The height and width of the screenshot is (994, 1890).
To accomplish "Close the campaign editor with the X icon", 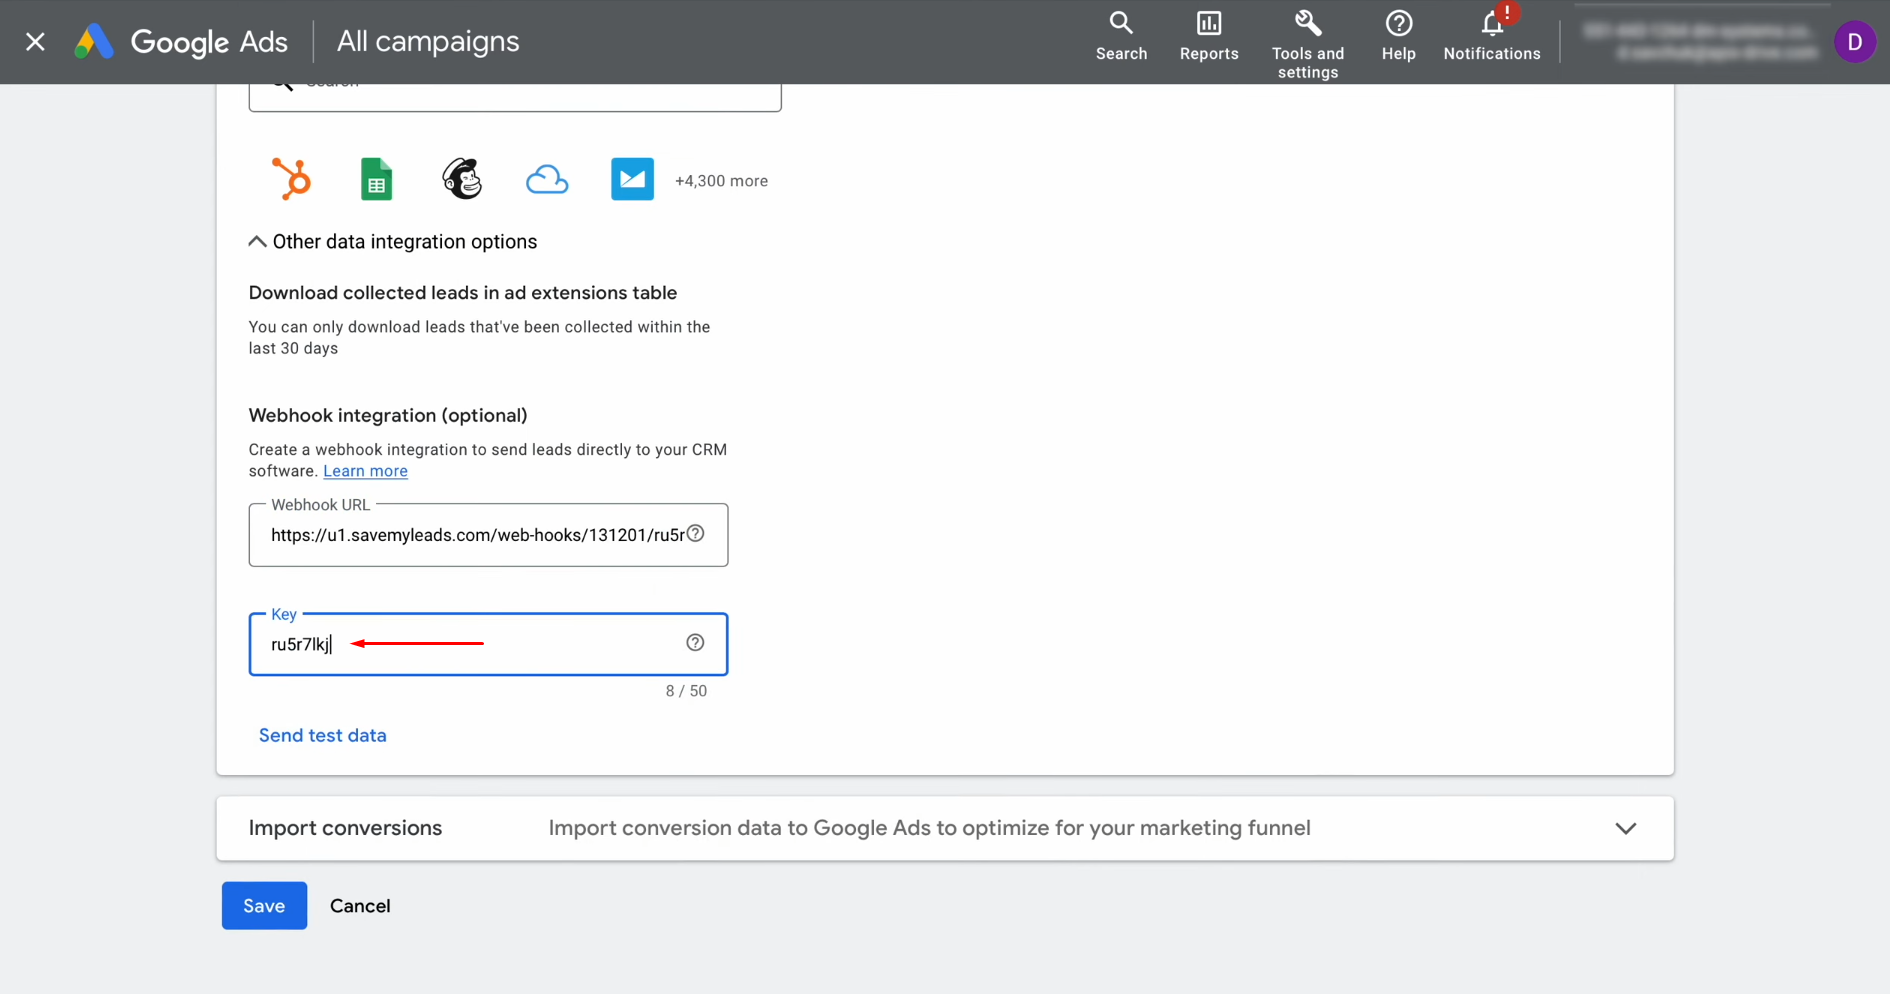I will [x=35, y=42].
